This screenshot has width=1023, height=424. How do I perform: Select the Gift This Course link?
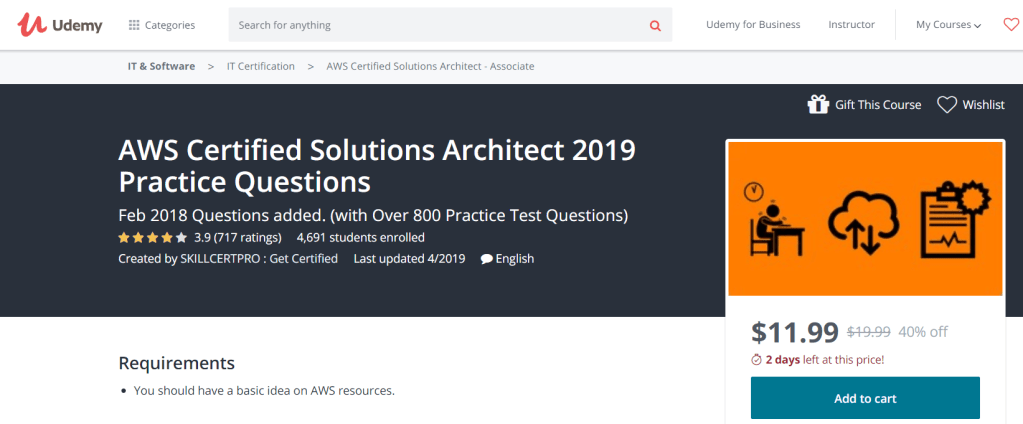[x=877, y=105]
